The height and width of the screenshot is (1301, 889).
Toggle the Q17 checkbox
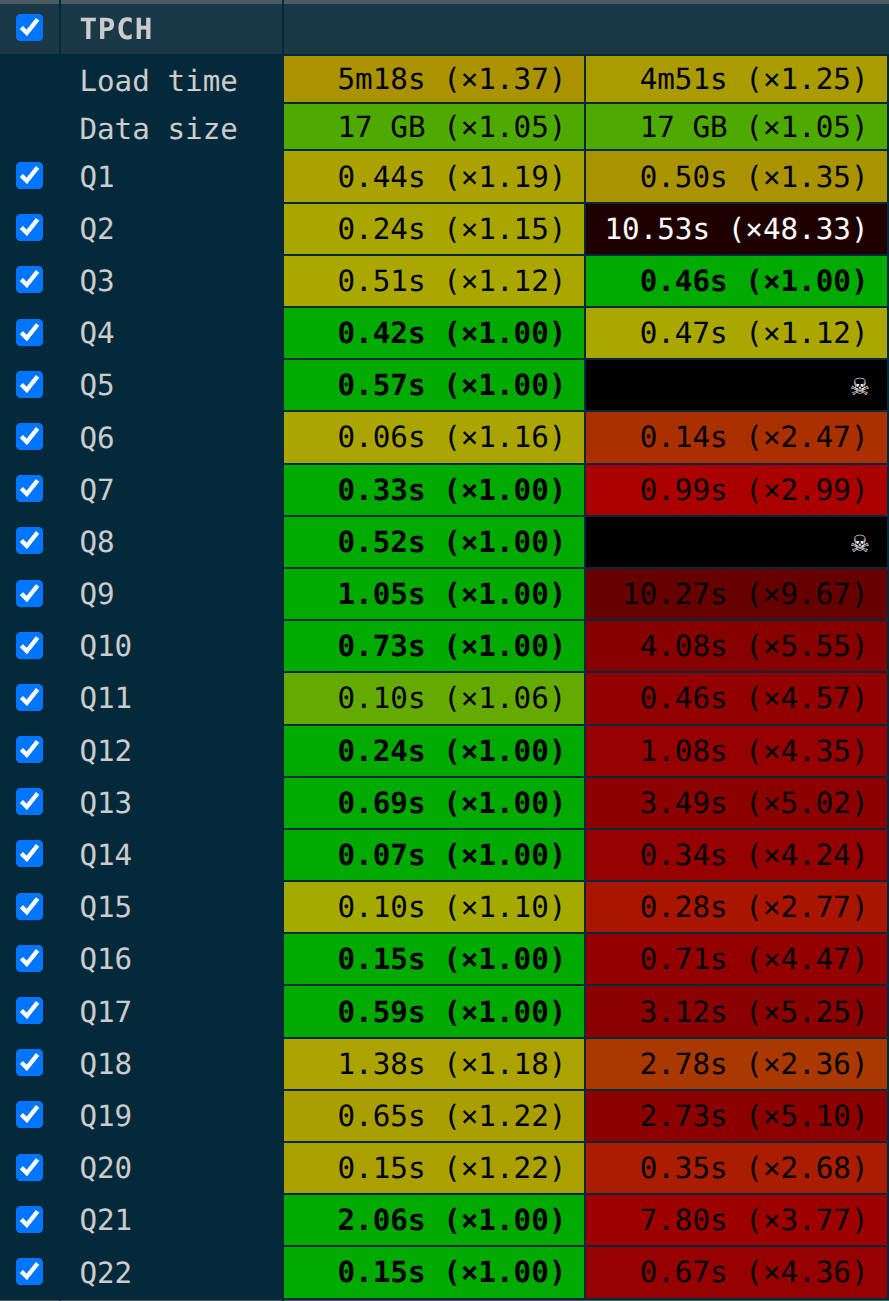(x=30, y=1010)
